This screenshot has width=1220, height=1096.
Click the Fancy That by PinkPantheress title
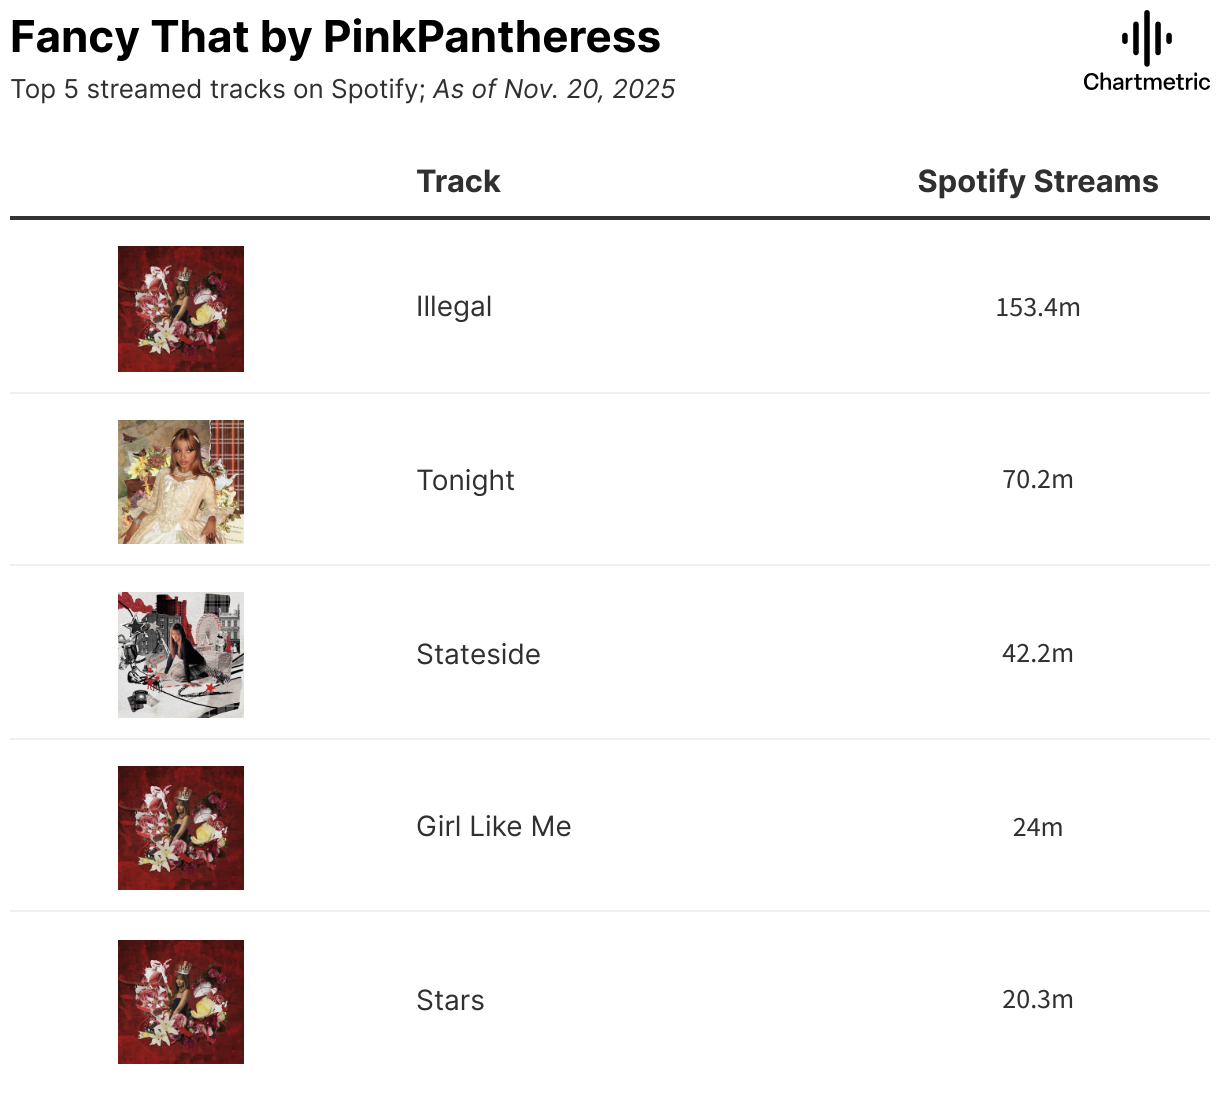point(335,37)
